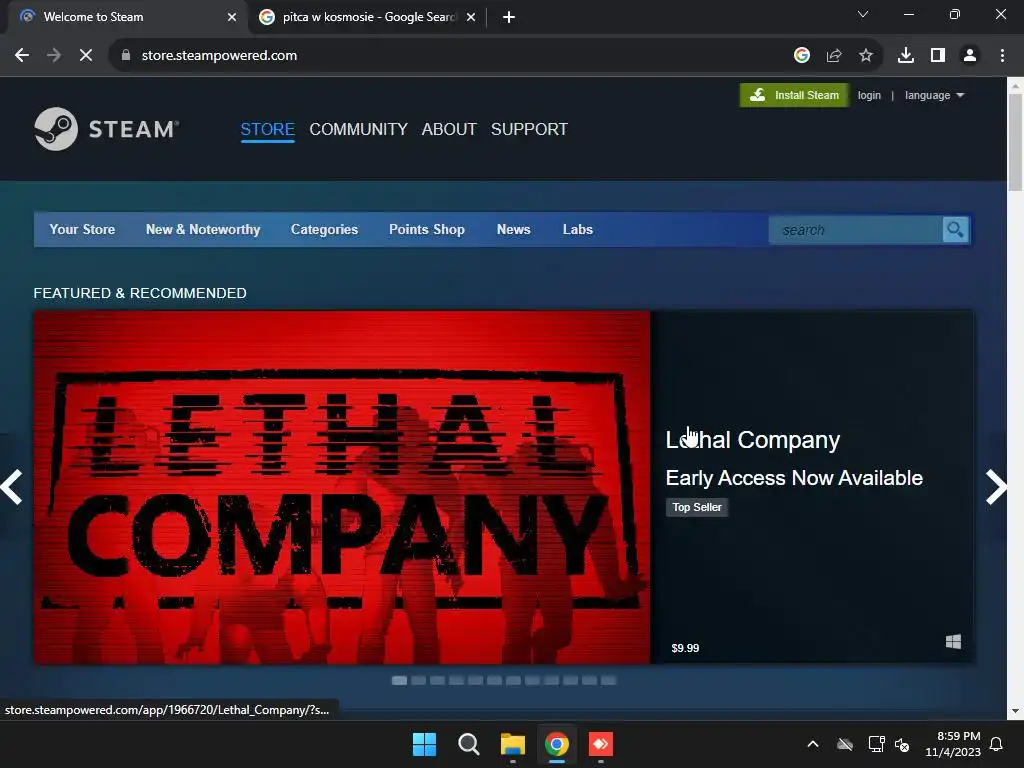The height and width of the screenshot is (768, 1024).
Task: Click the scrollbar down arrow
Action: tap(1015, 711)
